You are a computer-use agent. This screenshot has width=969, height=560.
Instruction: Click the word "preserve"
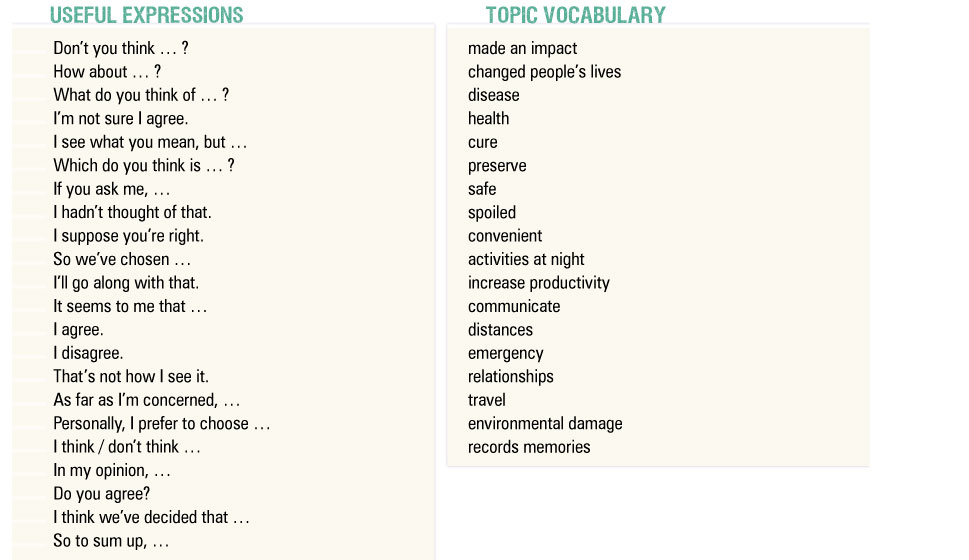pos(497,166)
